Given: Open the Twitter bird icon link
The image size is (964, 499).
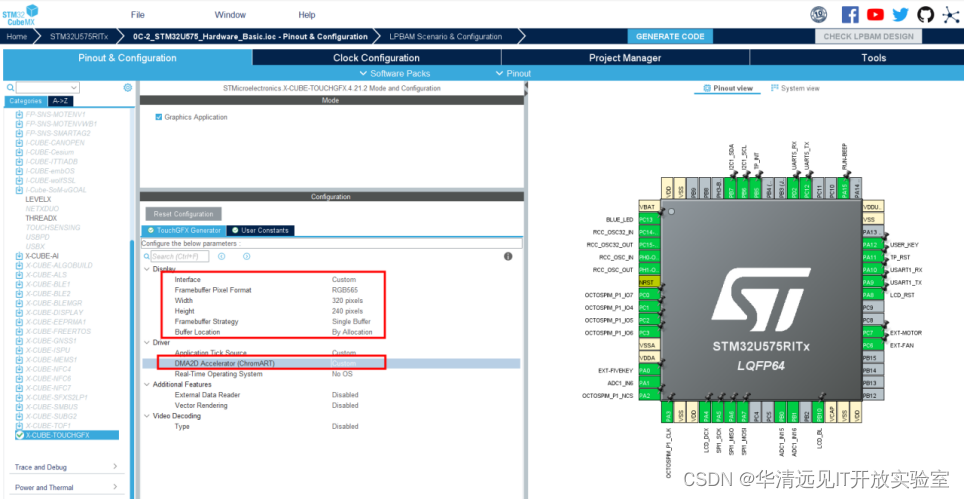Looking at the screenshot, I should [901, 15].
